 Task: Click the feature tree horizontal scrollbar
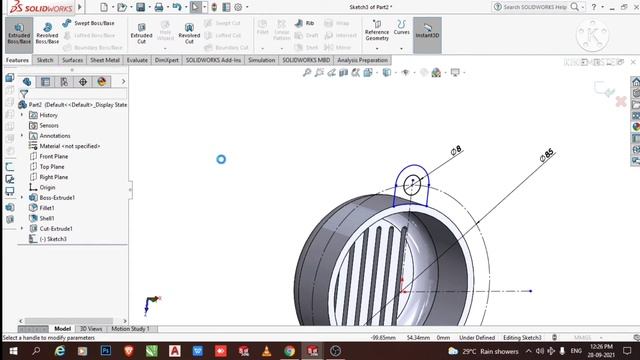point(69,321)
